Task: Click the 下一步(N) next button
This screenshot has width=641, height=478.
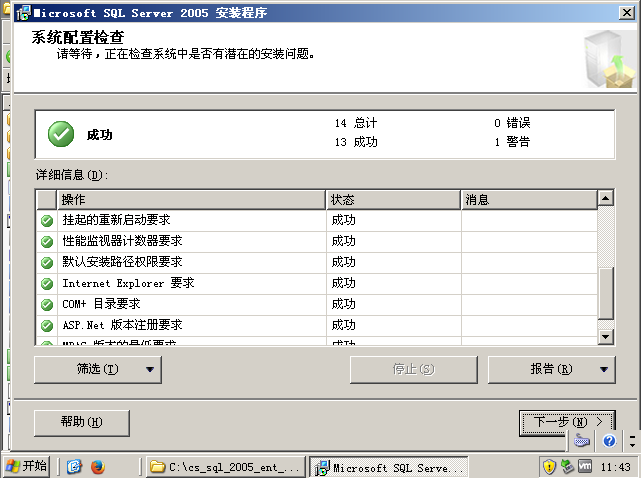Action: point(567,422)
